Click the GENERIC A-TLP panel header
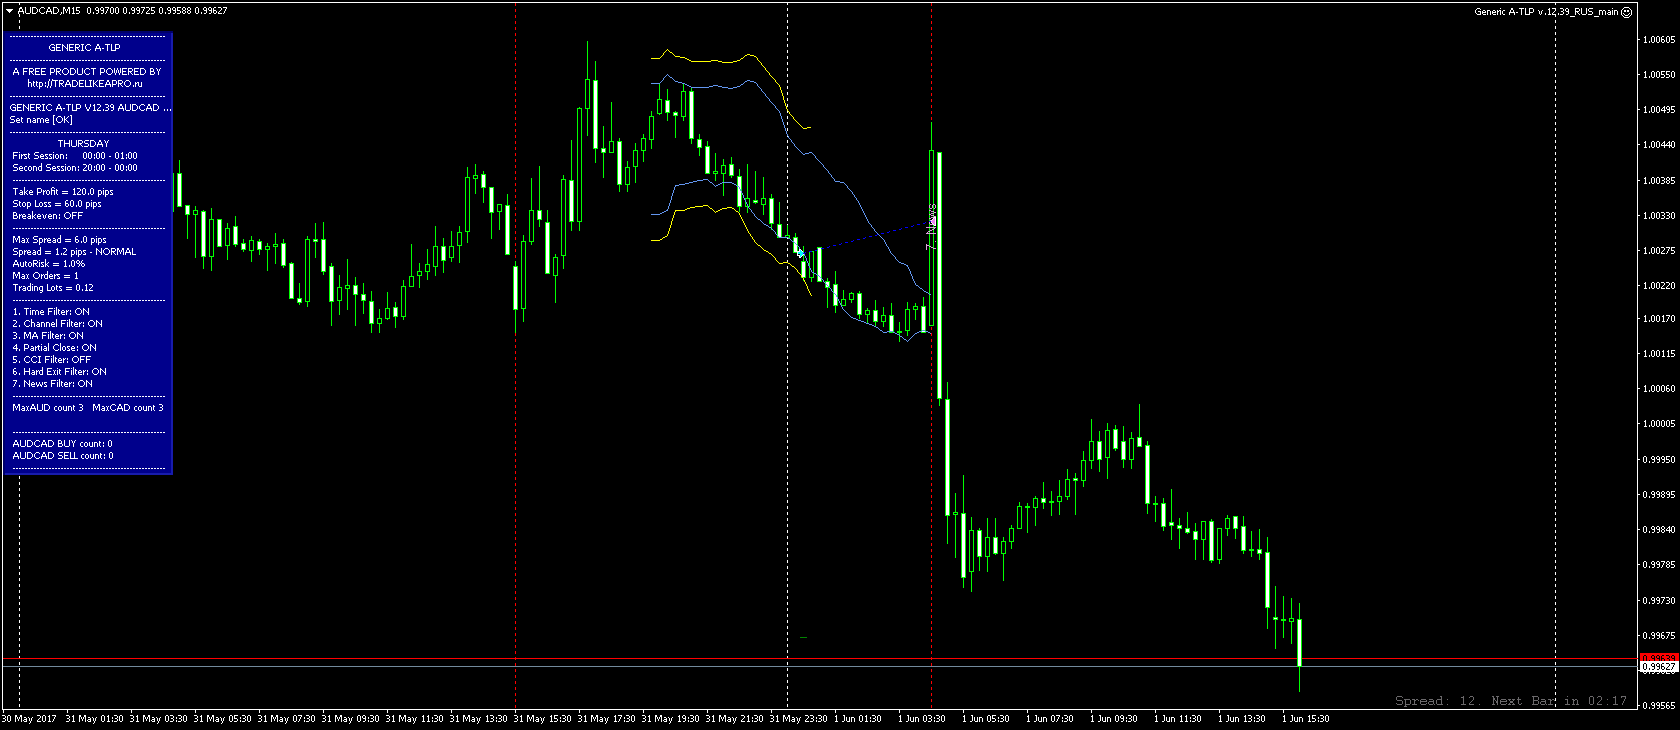 (84, 48)
